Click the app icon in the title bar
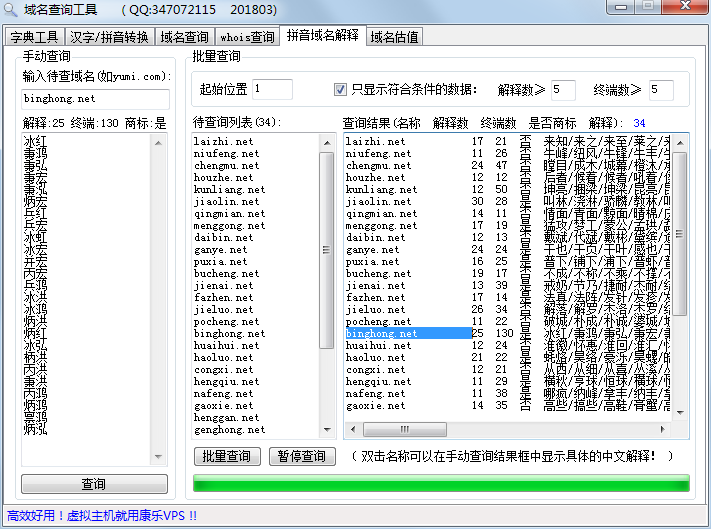The height and width of the screenshot is (529, 711). (x=11, y=10)
